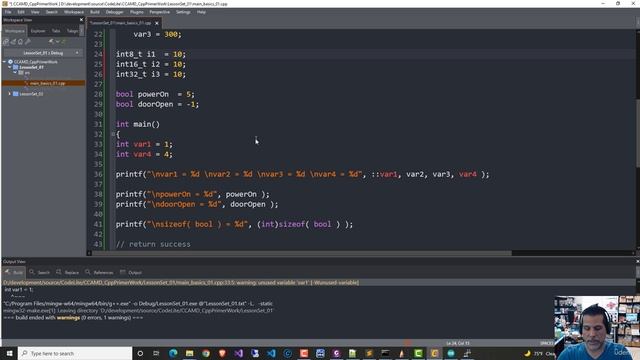Open the View menu

pos(35,12)
